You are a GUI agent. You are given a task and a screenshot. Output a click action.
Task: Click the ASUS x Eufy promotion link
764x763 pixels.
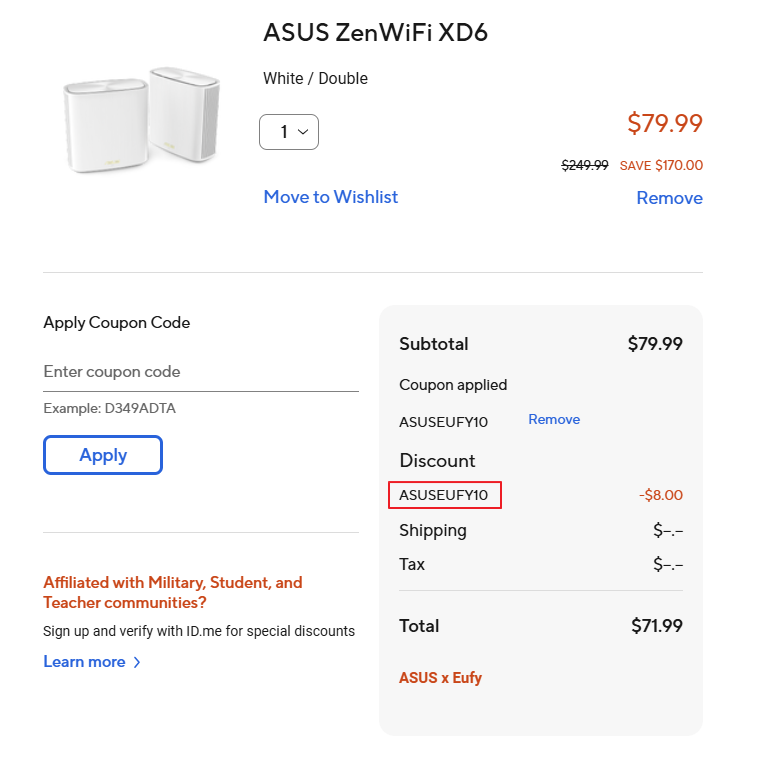click(x=440, y=678)
